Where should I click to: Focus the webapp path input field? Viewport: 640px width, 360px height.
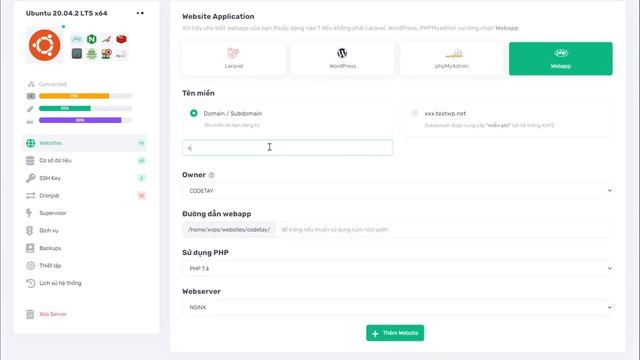tap(444, 229)
